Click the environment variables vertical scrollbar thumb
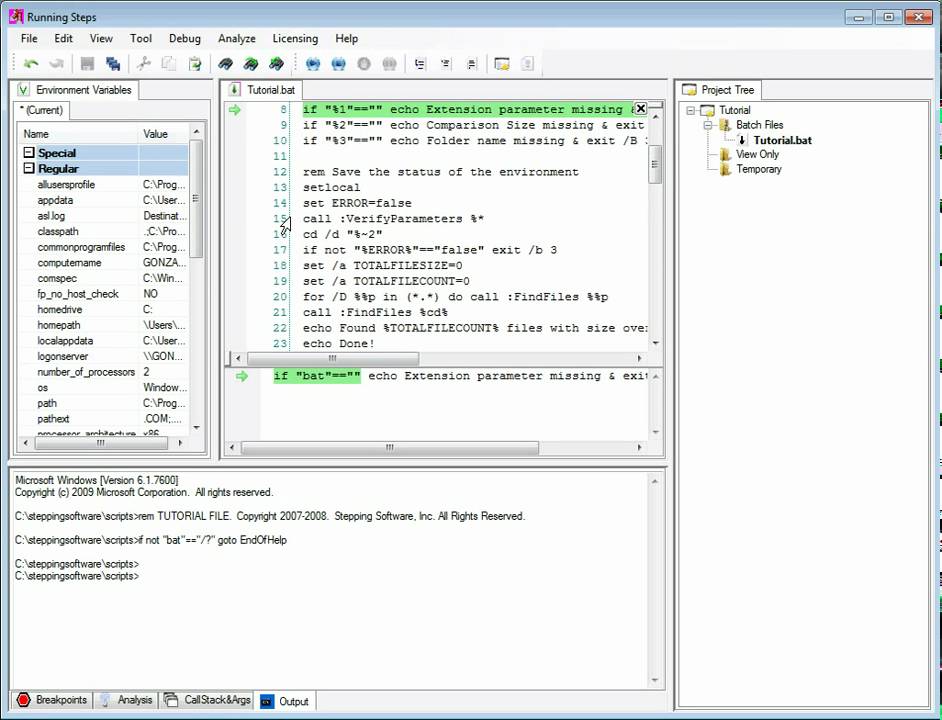The width and height of the screenshot is (942, 720). pos(196,198)
